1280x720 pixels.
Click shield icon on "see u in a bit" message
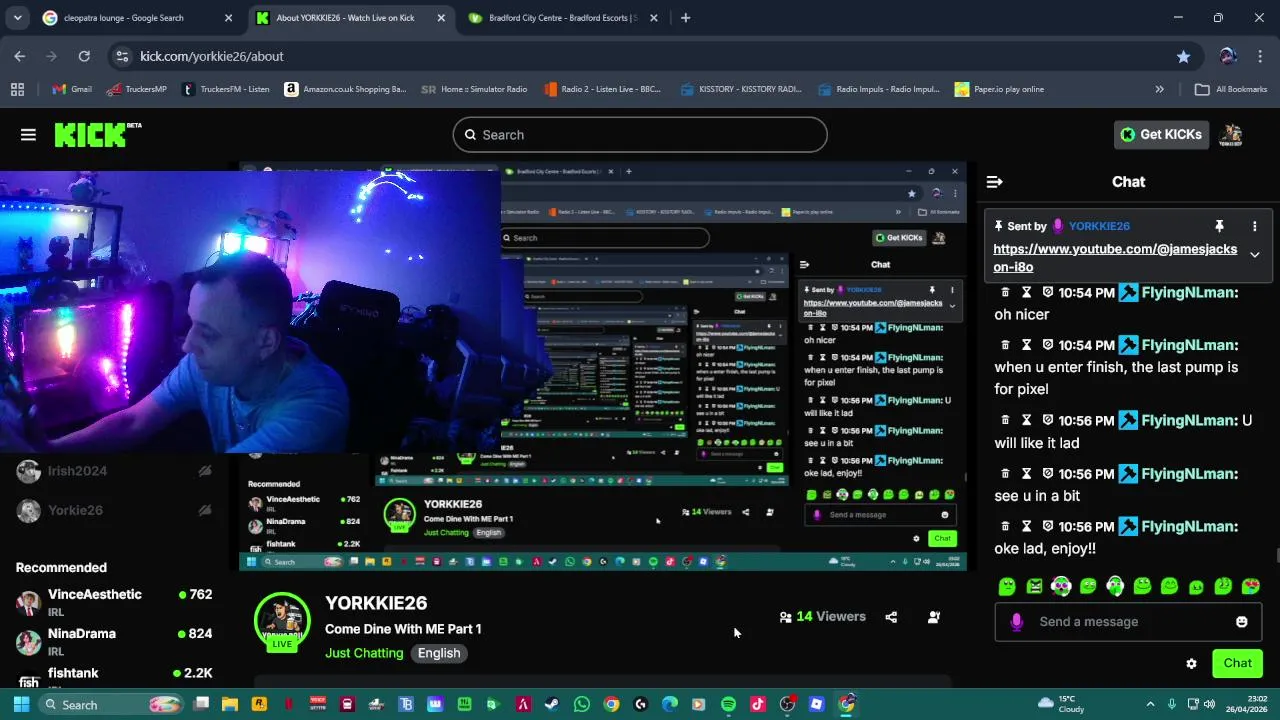[1047, 473]
